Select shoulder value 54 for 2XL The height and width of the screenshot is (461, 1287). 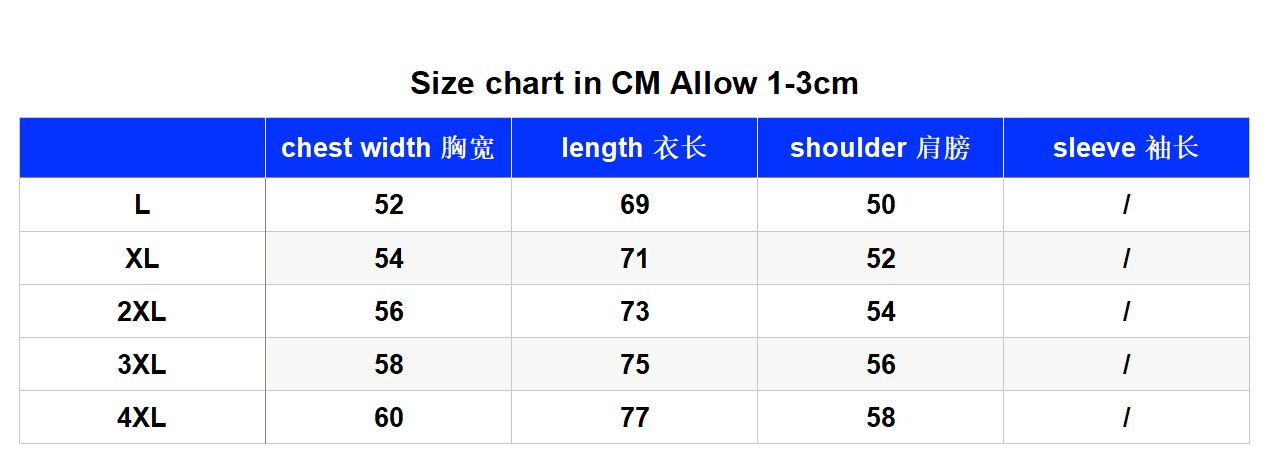coord(880,311)
